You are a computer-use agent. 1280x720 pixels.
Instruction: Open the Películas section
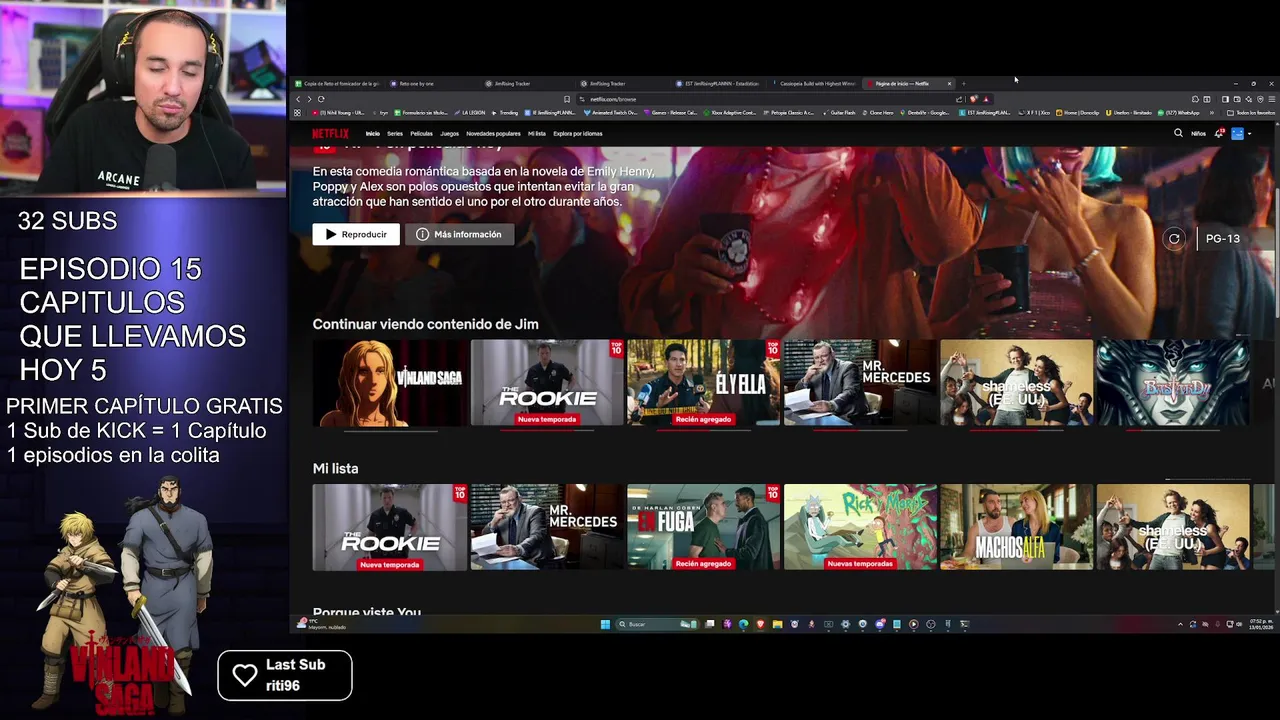tap(421, 133)
